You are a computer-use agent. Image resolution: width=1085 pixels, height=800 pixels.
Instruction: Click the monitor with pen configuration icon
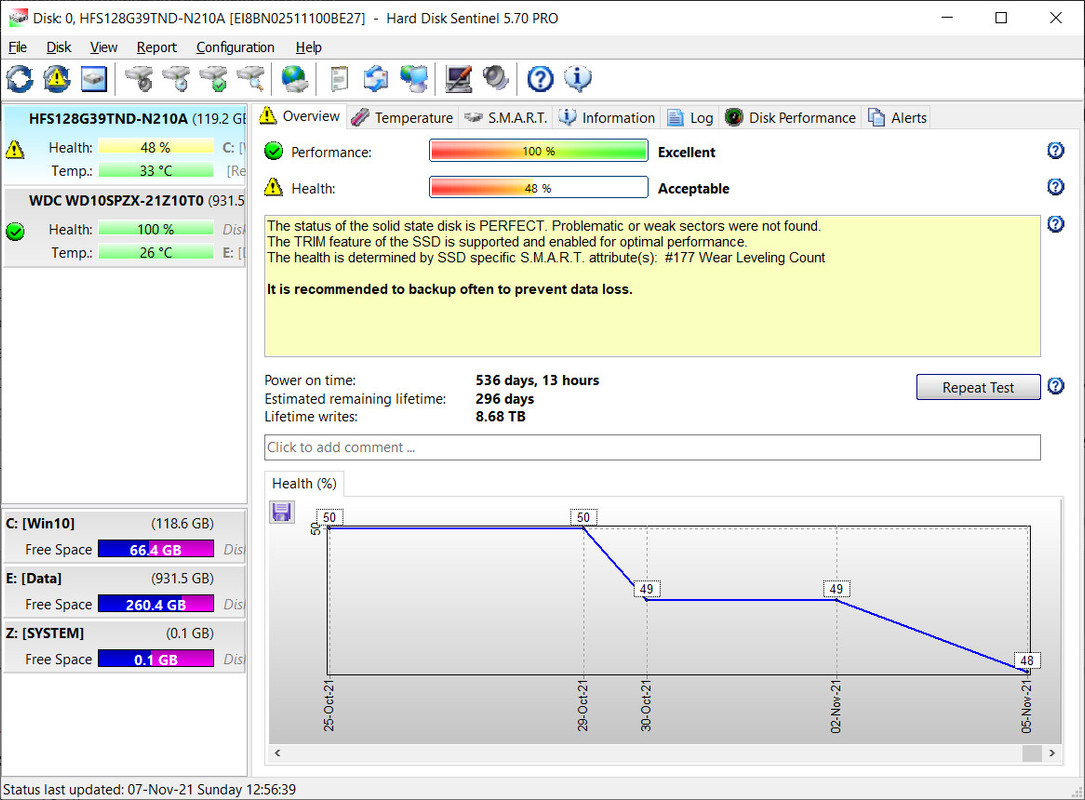(x=458, y=79)
